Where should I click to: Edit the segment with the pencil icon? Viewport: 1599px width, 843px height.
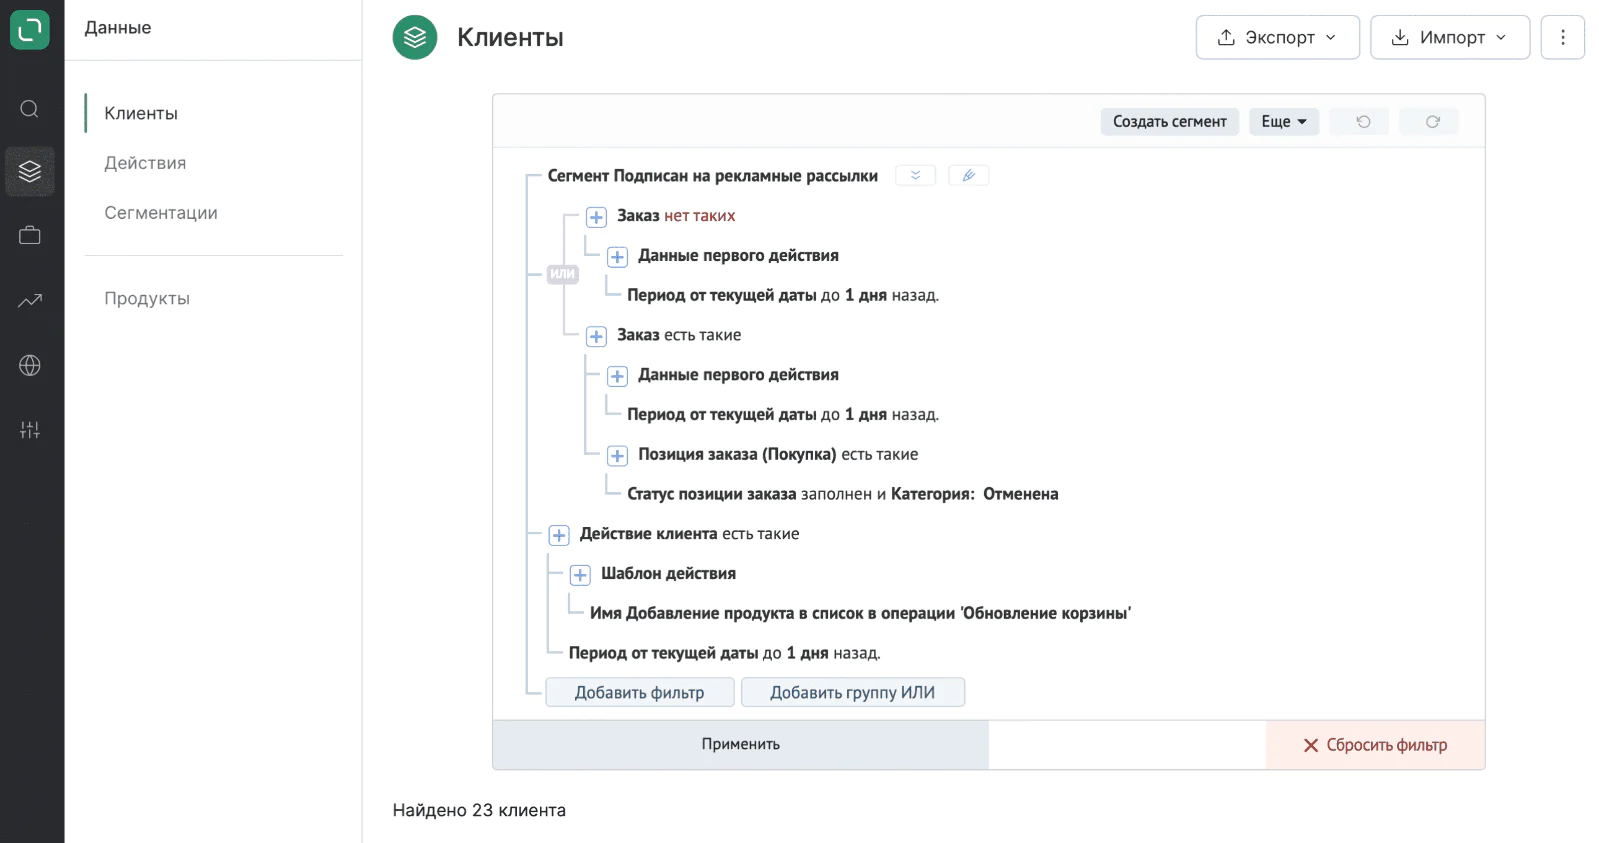(968, 176)
